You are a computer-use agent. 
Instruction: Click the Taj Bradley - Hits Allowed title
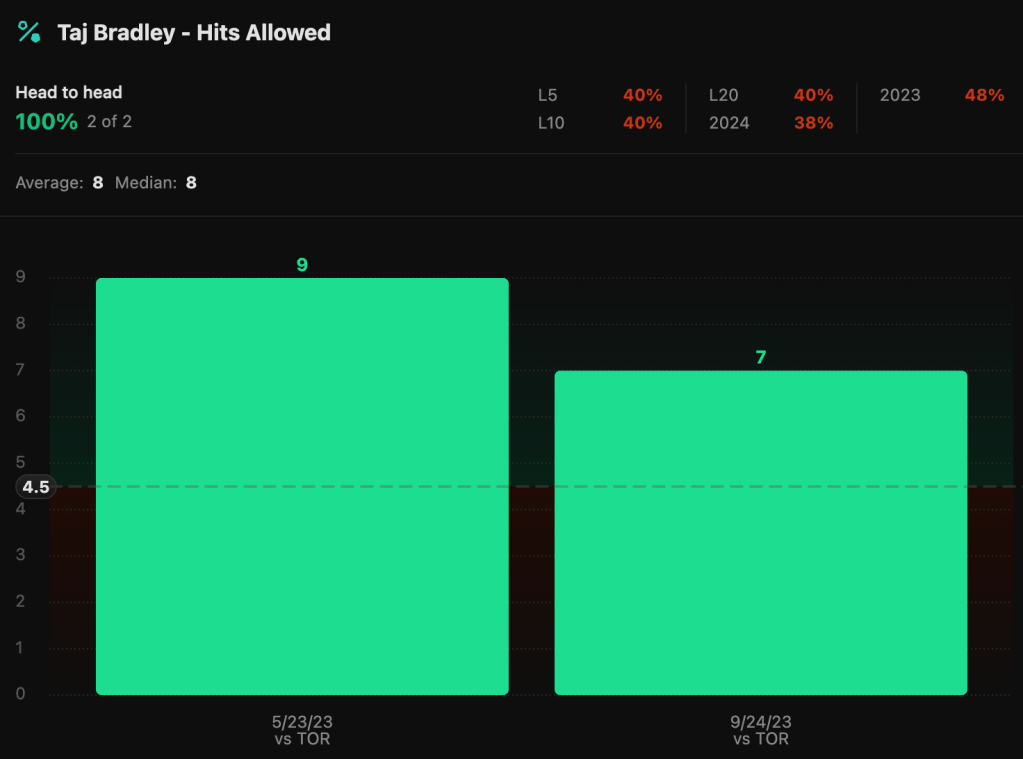(194, 32)
